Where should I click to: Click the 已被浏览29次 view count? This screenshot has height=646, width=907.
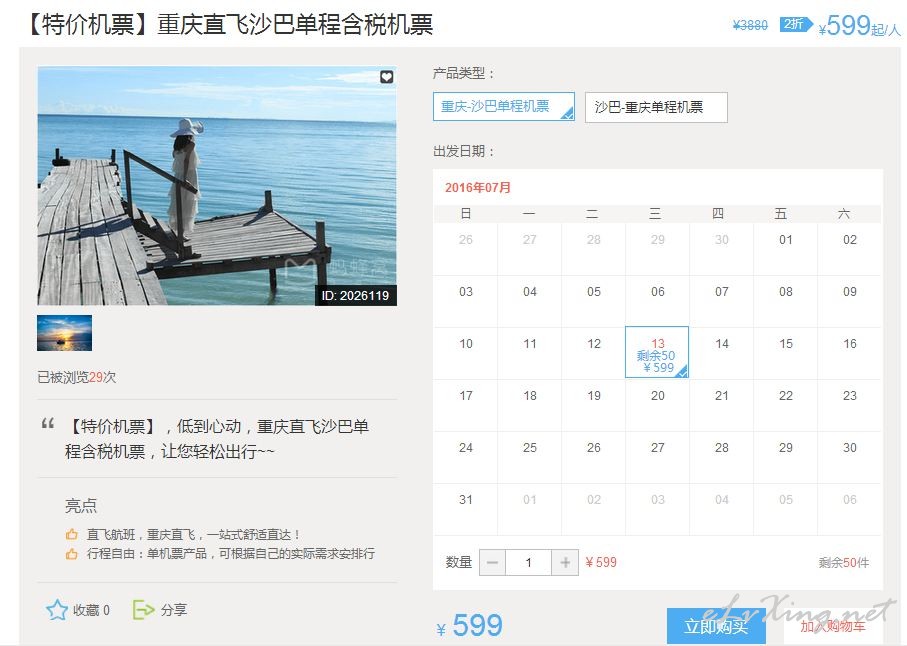point(76,378)
